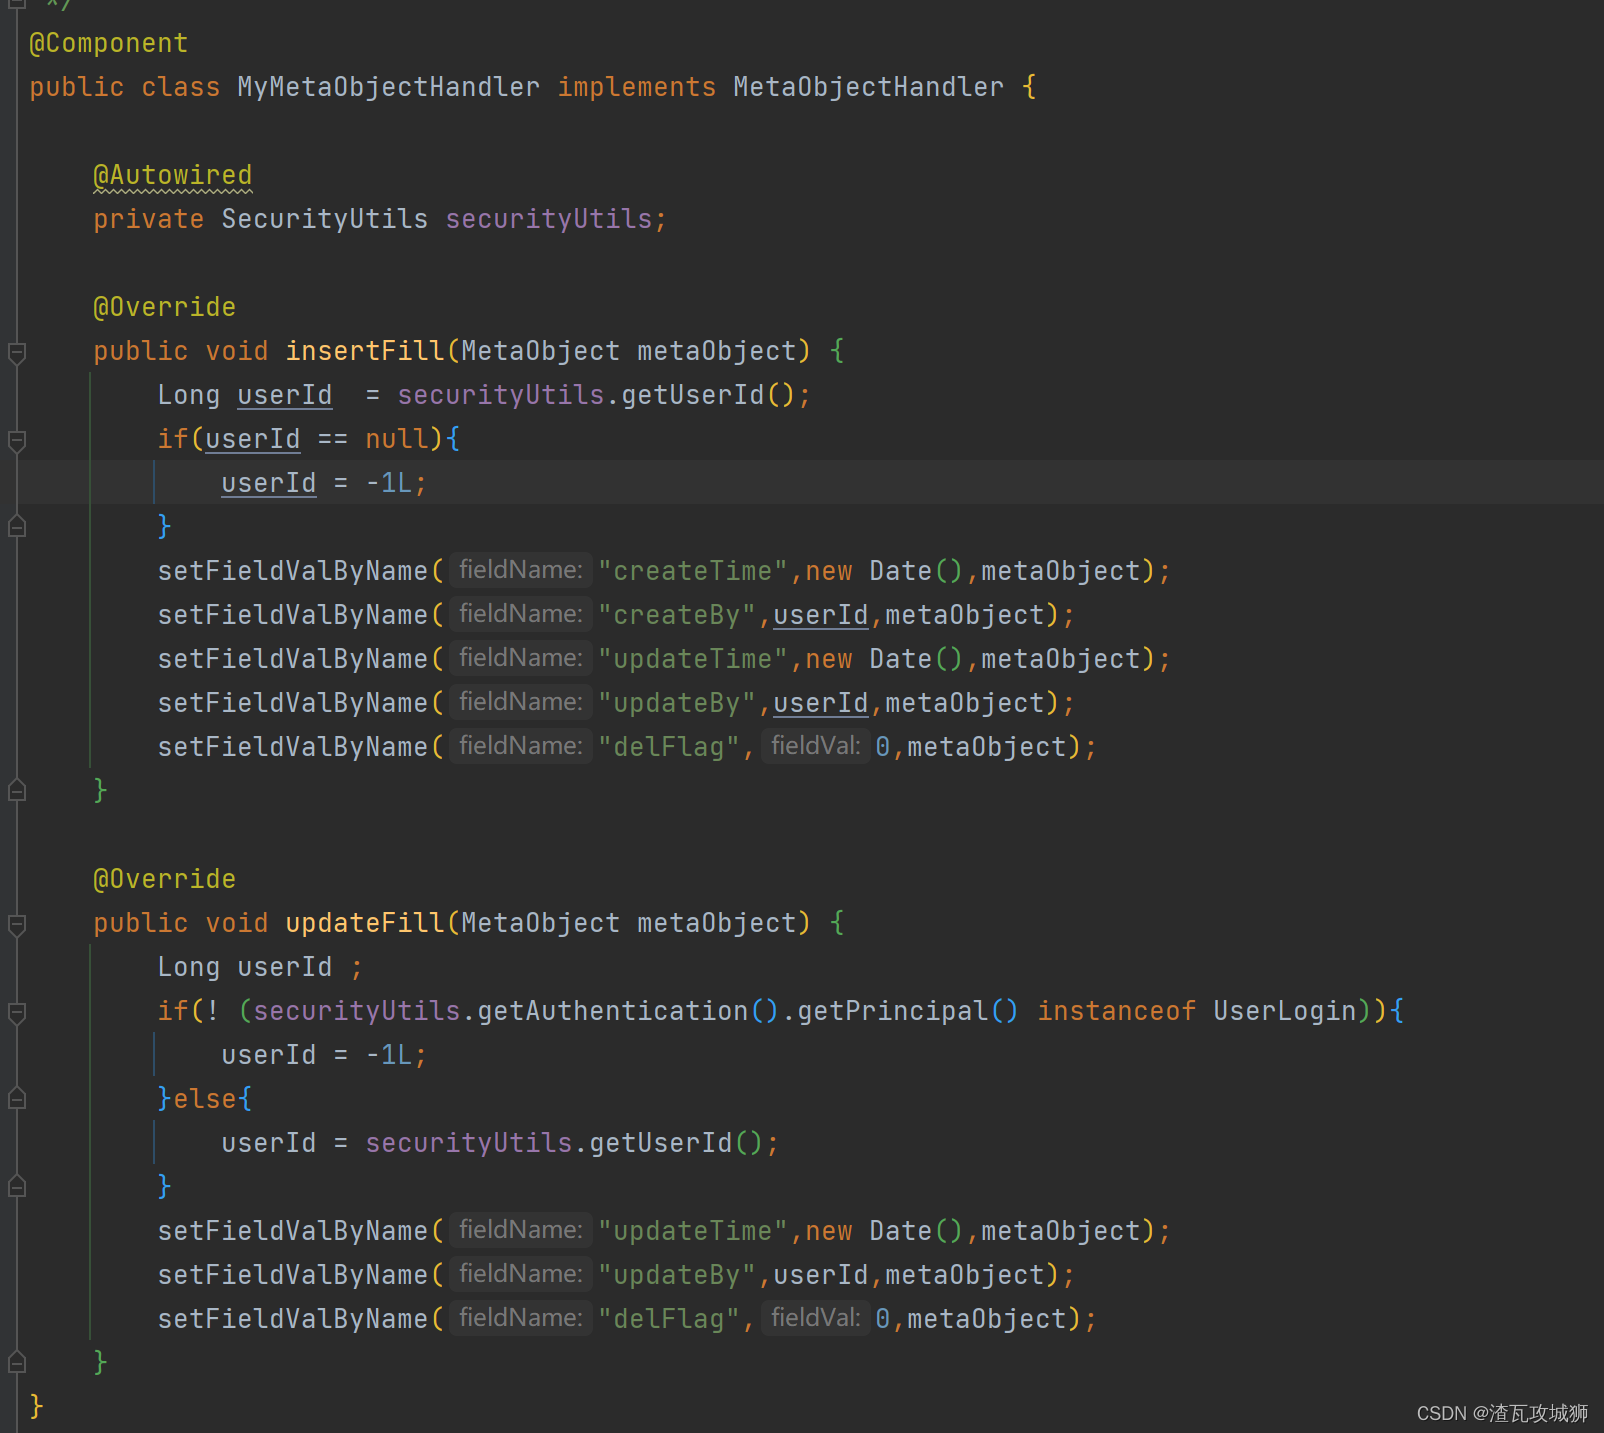Image resolution: width=1604 pixels, height=1433 pixels.
Task: Click fieldVal: hint in updateFill delFlag line
Action: [x=815, y=1318]
